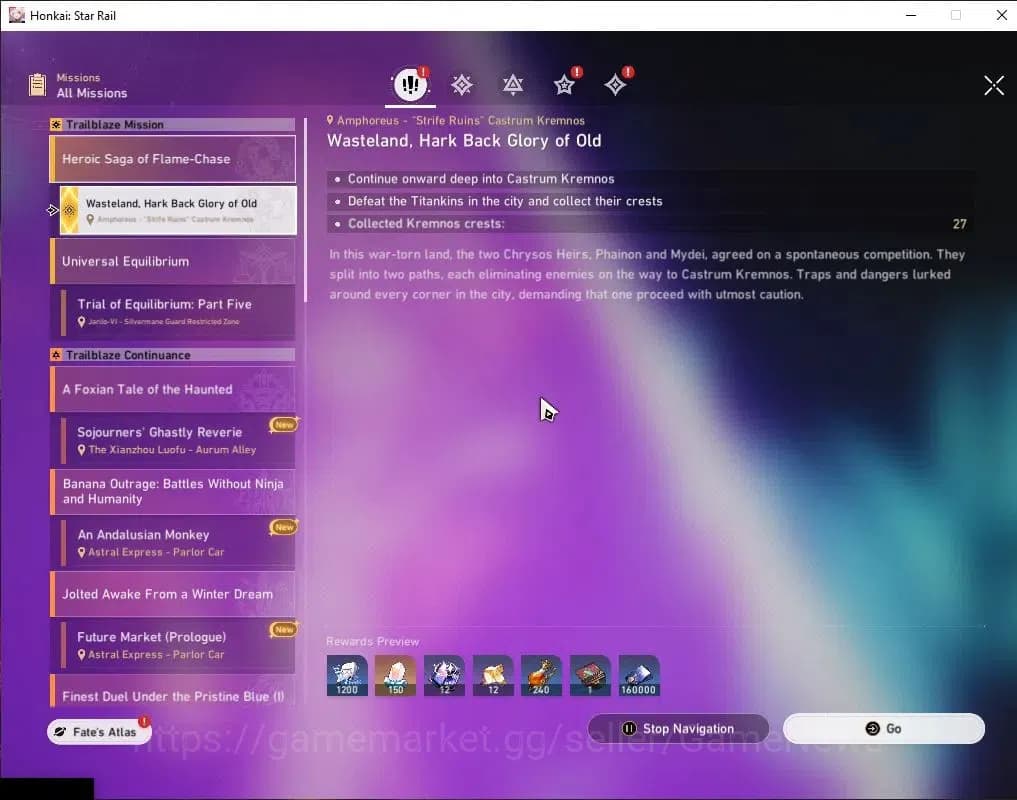
Task: Select Sojourners' Ghastly Reverie mission
Action: pyautogui.click(x=178, y=440)
